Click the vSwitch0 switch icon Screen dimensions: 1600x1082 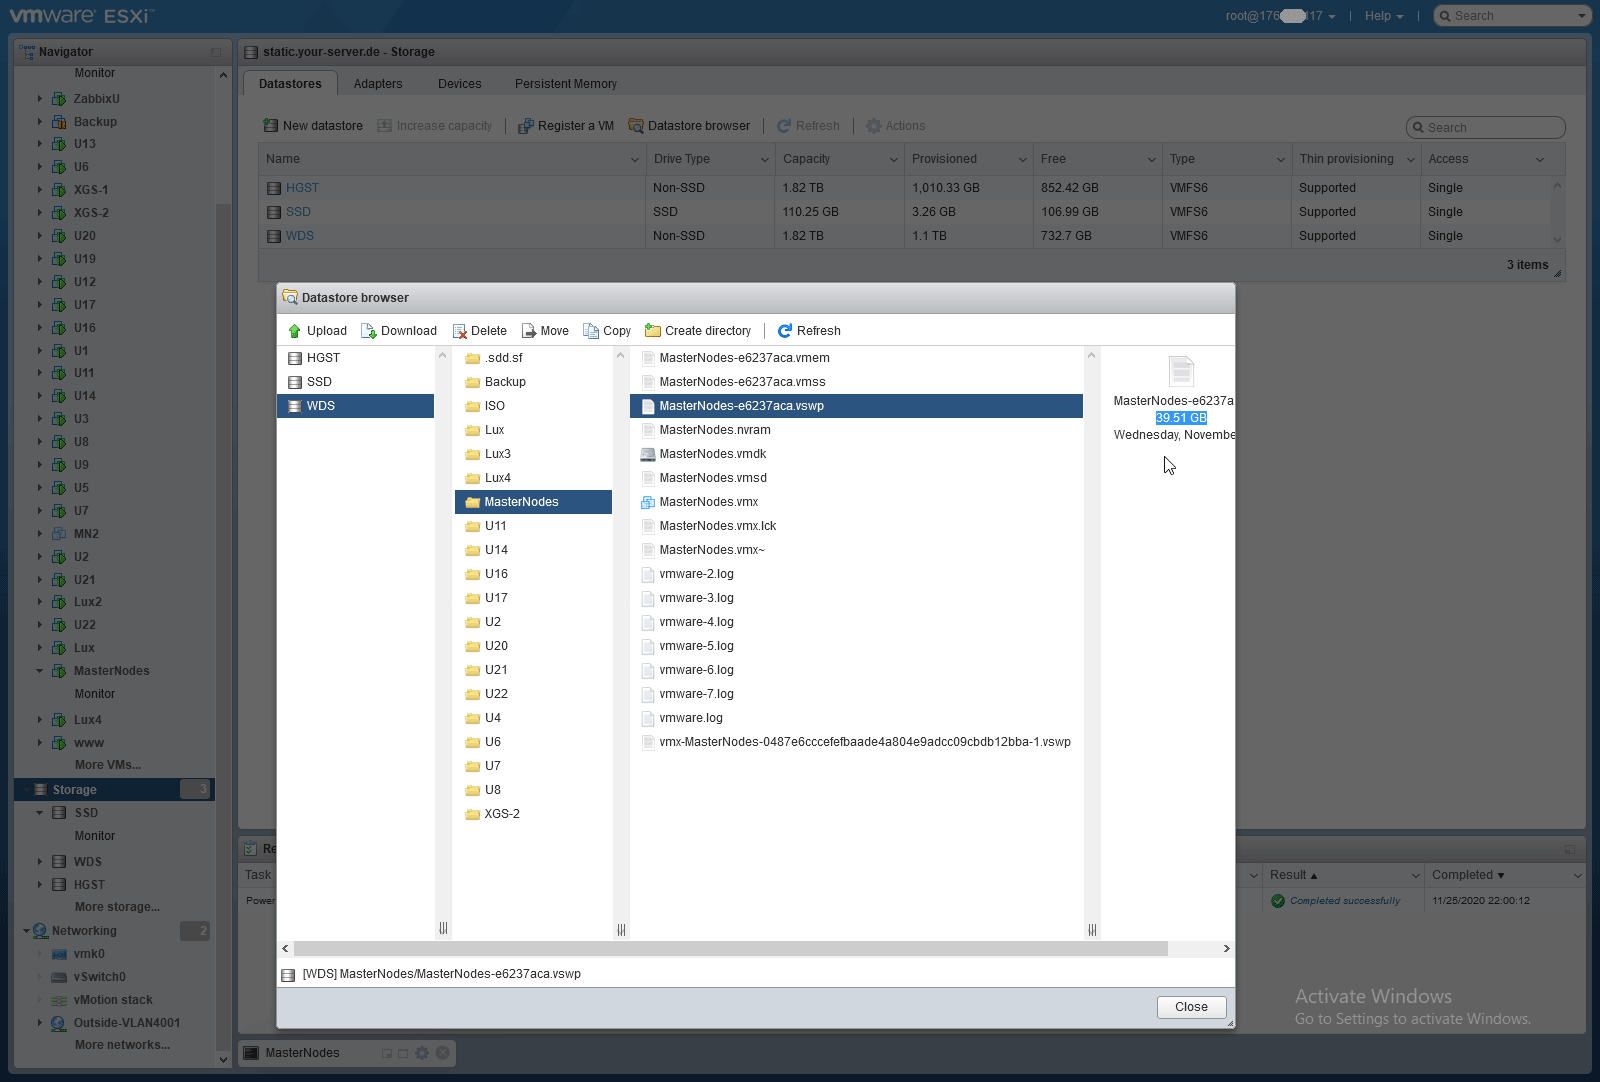coord(59,977)
